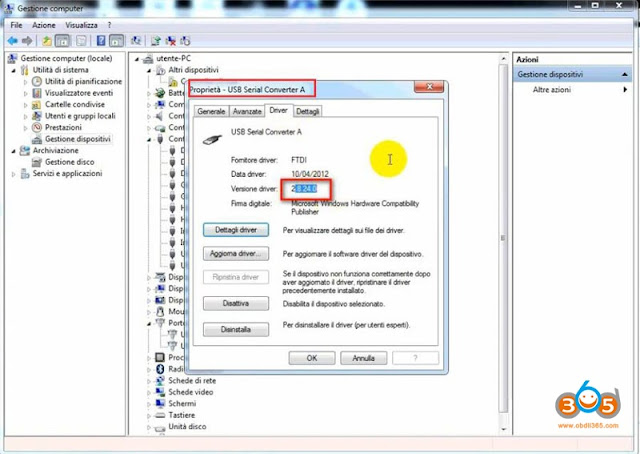This screenshot has height=454, width=640.
Task: Click the utente-PC computer icon
Action: [x=148, y=59]
